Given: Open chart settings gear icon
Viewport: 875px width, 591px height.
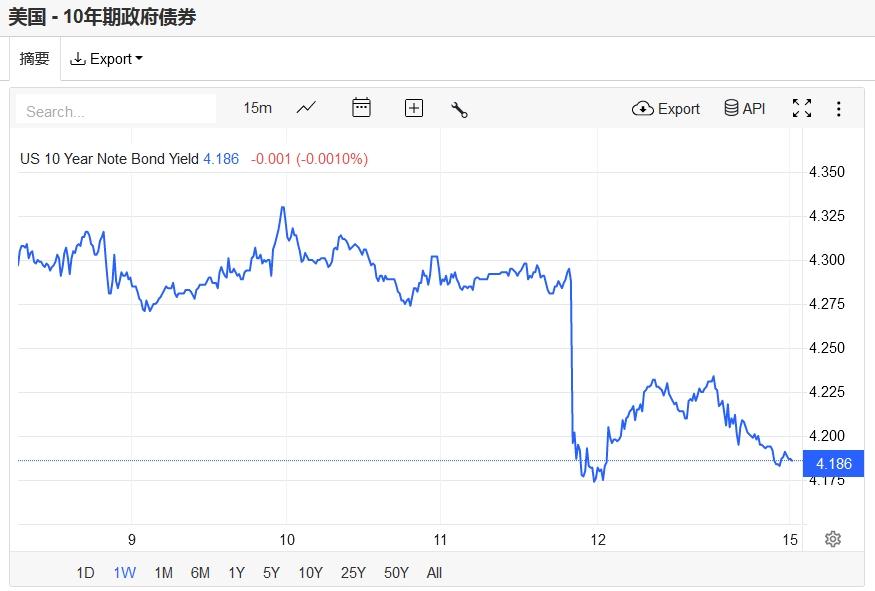Looking at the screenshot, I should (833, 539).
